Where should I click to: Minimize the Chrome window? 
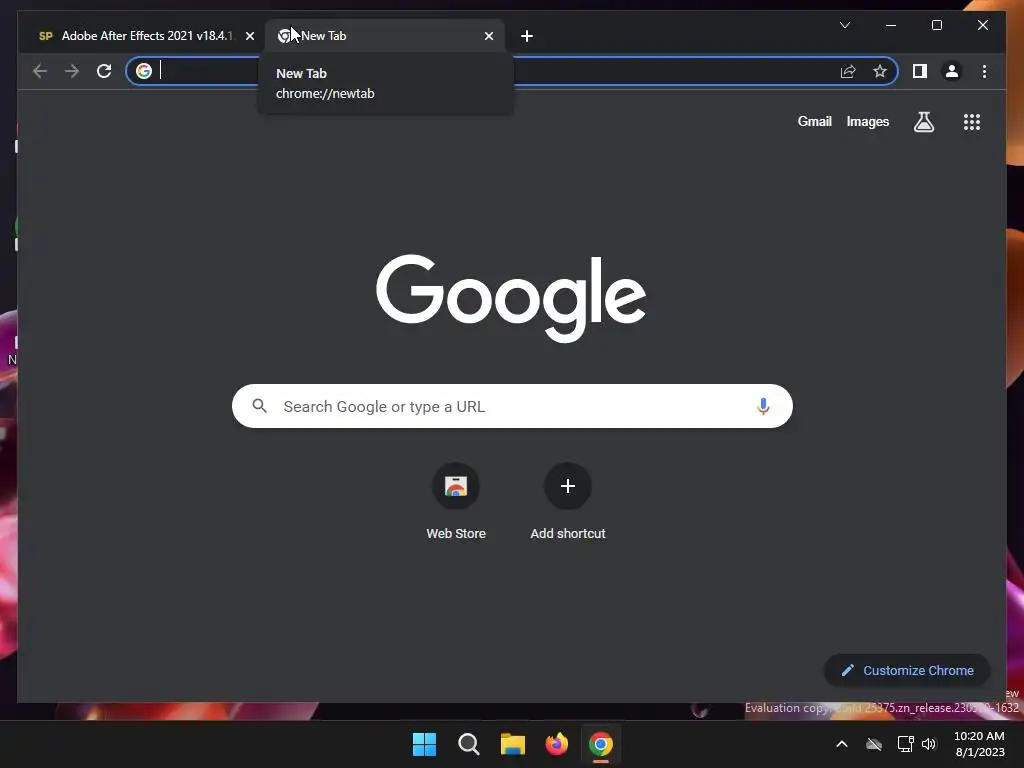tap(891, 25)
